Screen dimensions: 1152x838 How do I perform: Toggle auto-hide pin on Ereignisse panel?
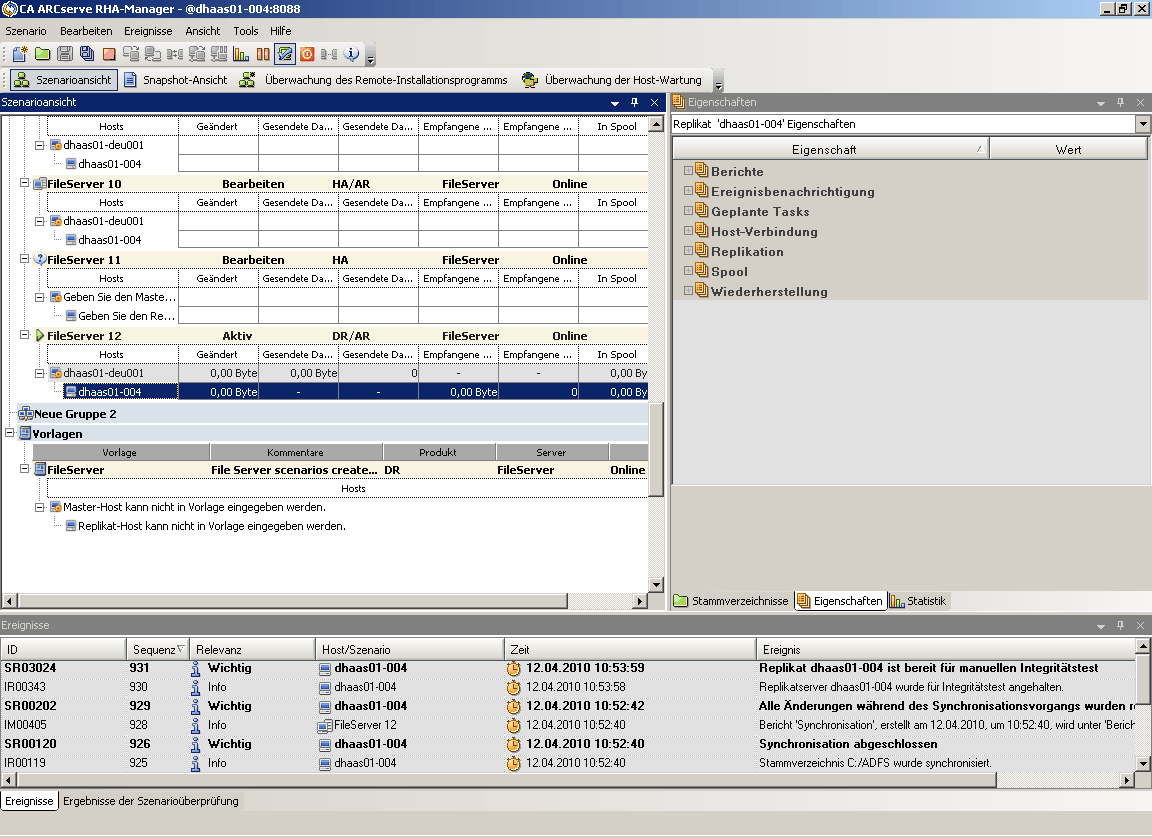(x=1120, y=625)
